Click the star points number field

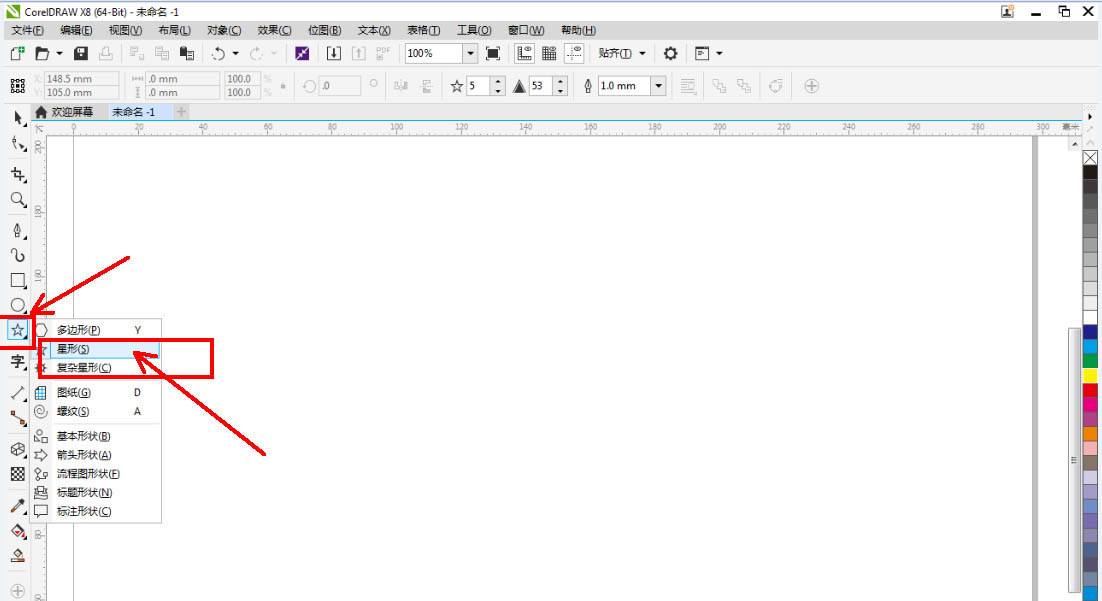point(478,86)
